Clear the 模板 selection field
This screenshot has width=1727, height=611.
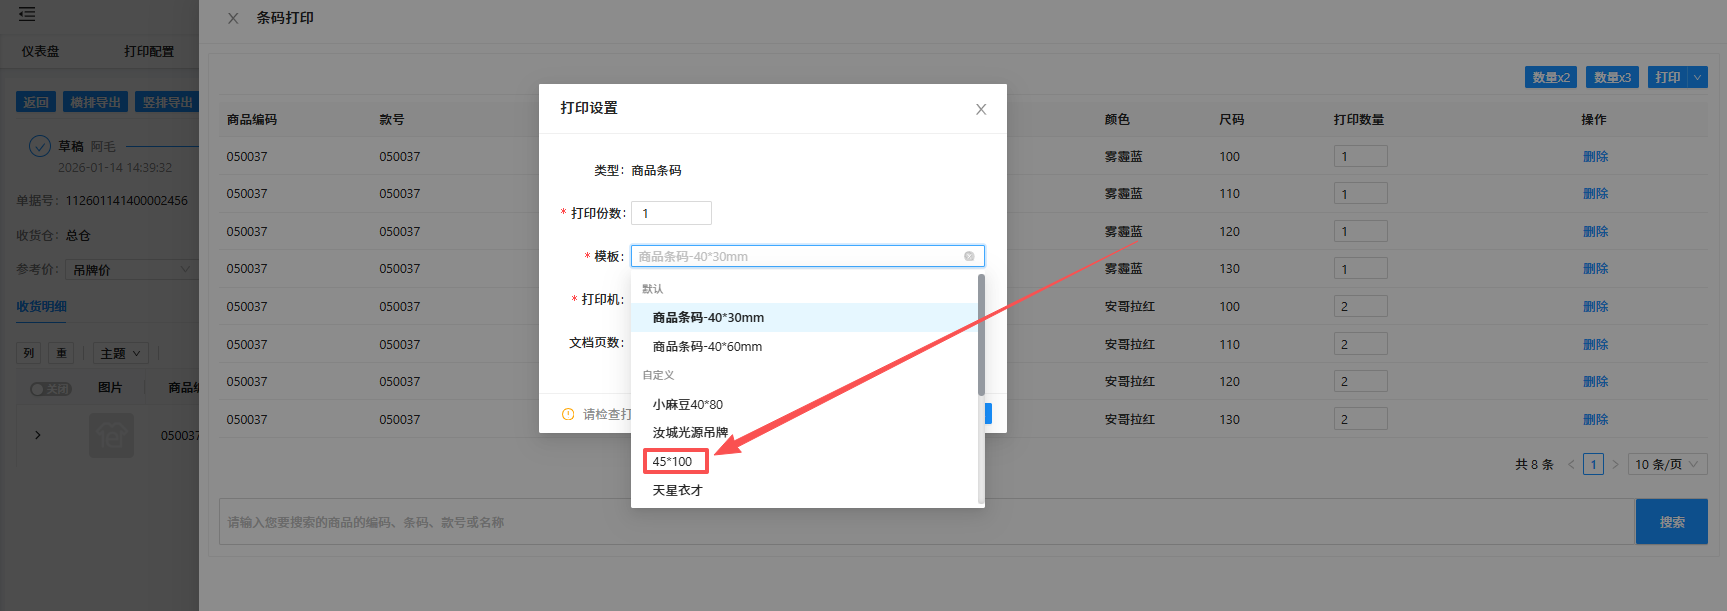(x=969, y=257)
